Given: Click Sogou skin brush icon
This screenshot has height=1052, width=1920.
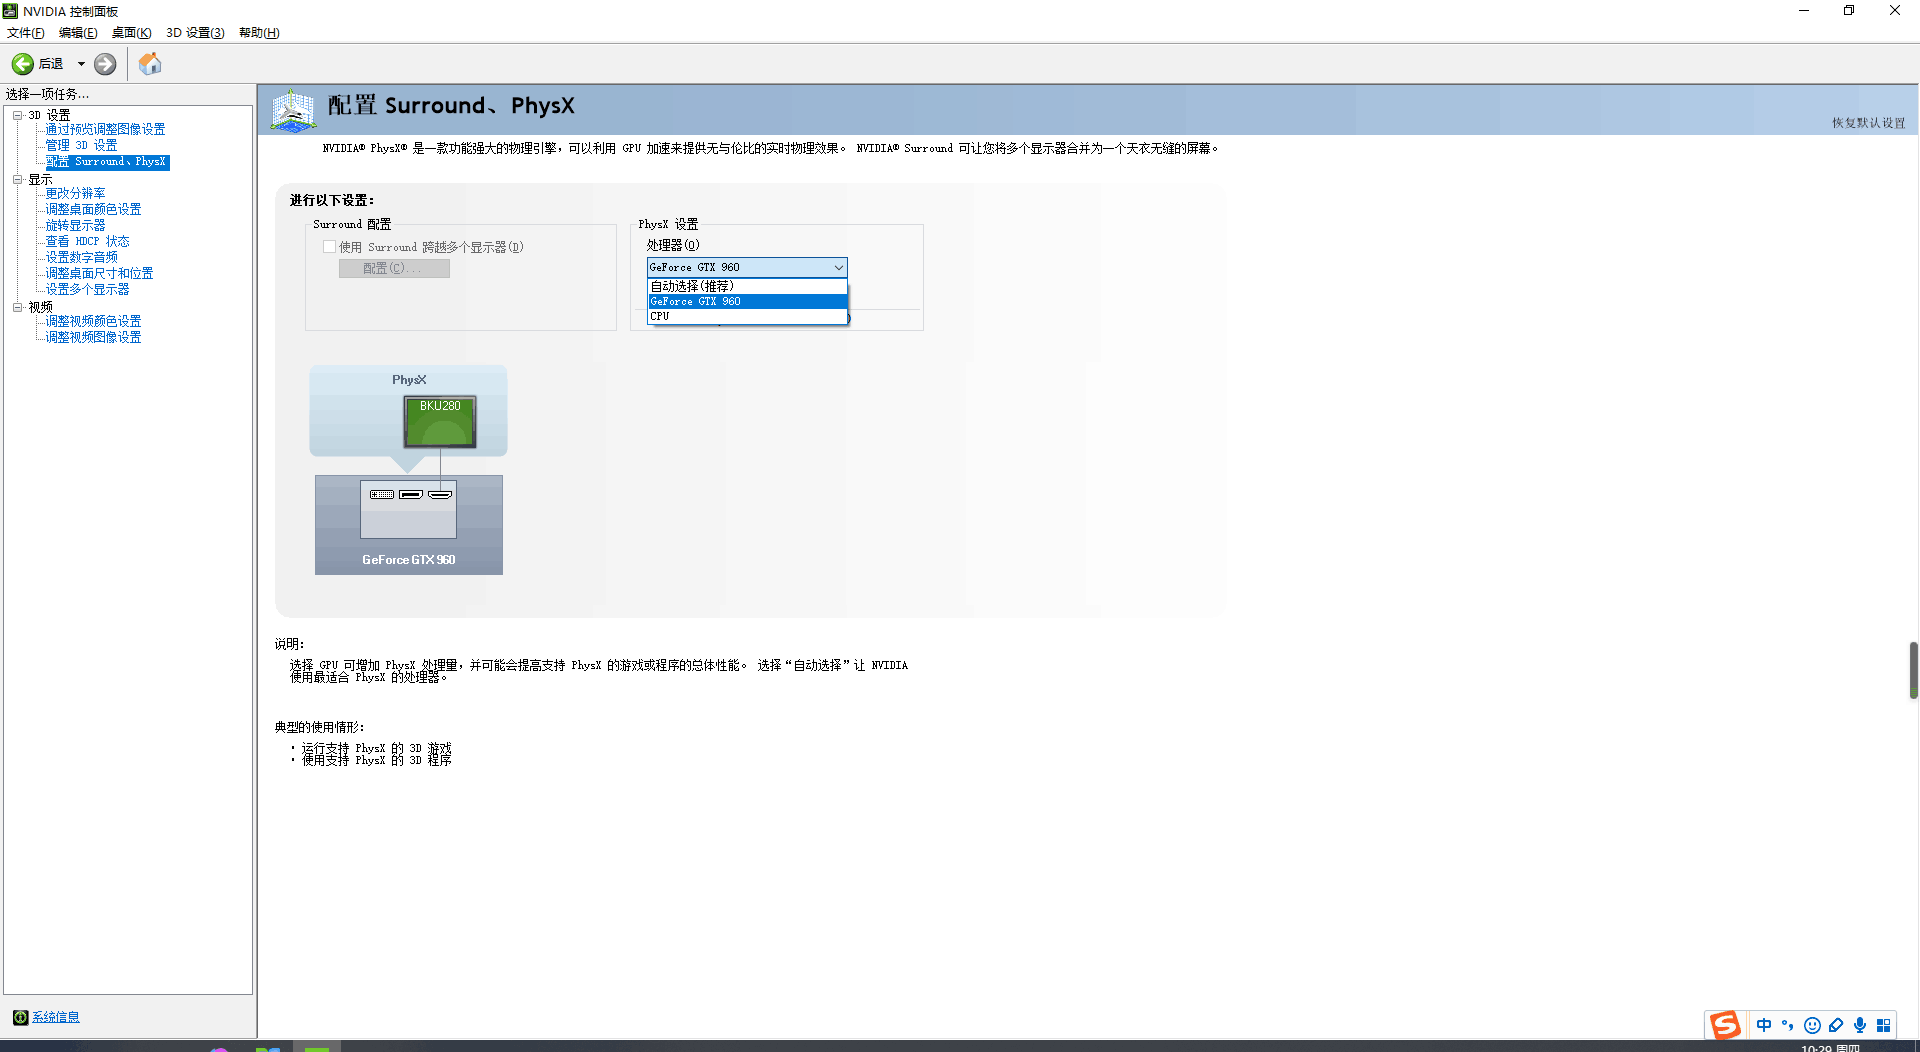Looking at the screenshot, I should (1836, 1025).
